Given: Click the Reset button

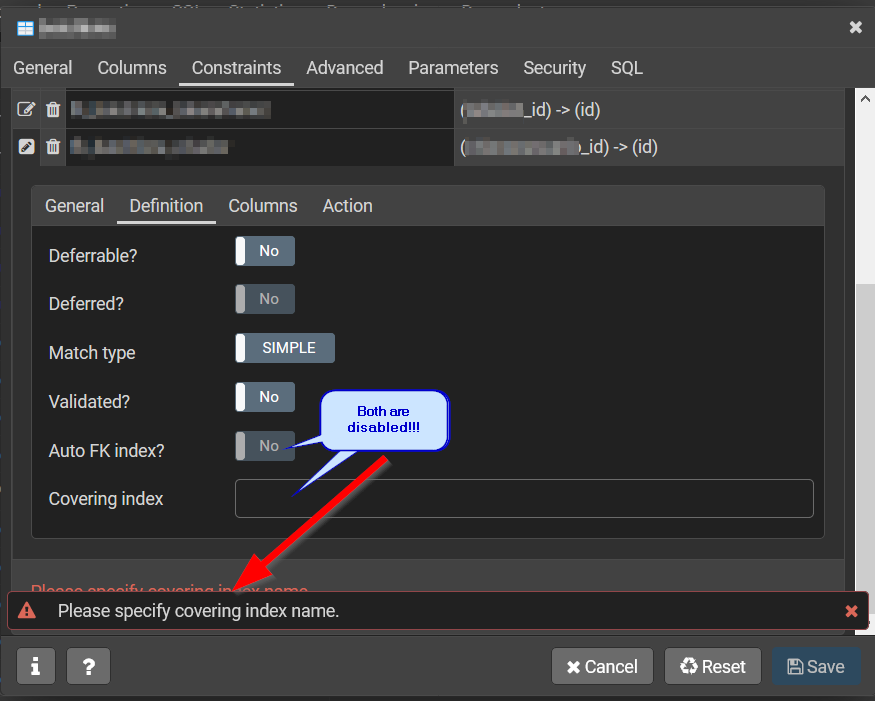Looking at the screenshot, I should coord(712,666).
